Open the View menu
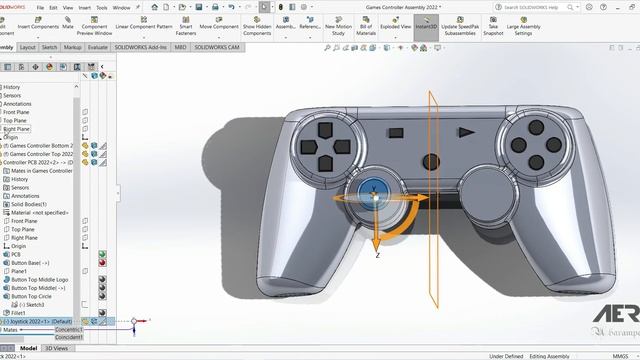Screen dimensions: 640x360 coord(68,7)
